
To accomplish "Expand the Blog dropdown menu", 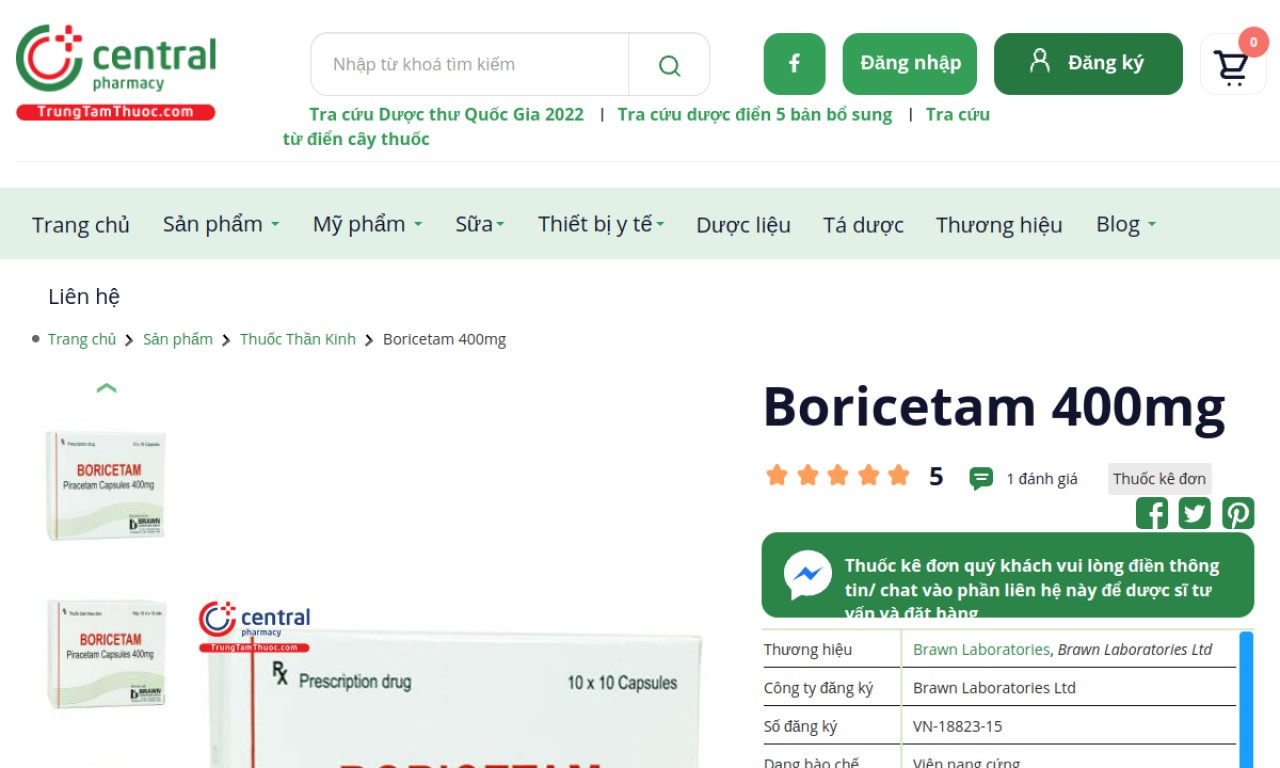I will click(1126, 224).
